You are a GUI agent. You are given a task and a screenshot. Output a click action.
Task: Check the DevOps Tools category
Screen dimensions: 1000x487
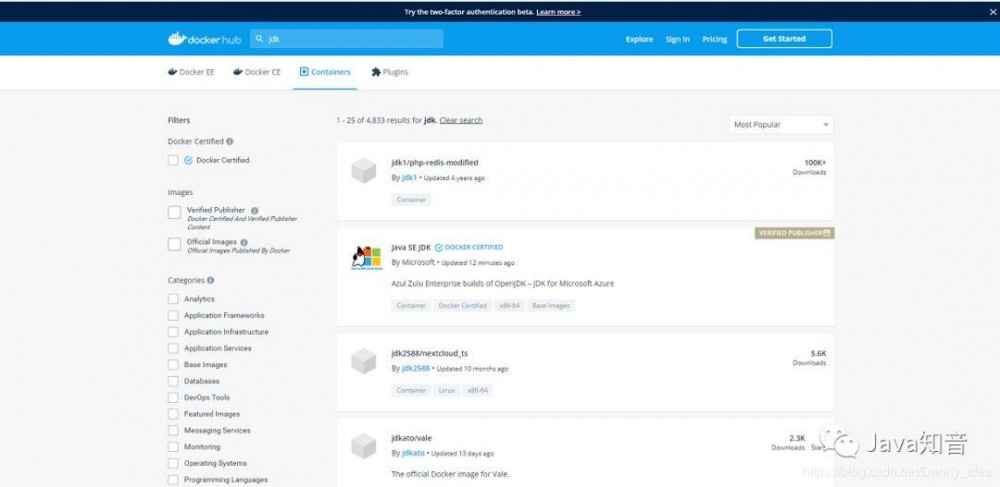pos(173,398)
